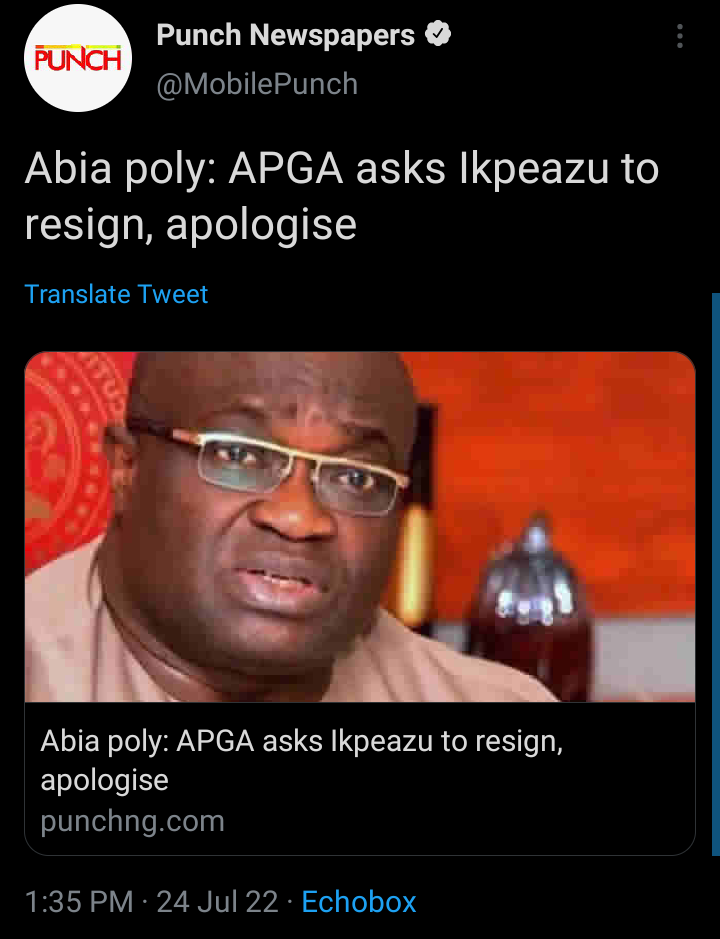Tap "apologise" in the link card title

104,780
